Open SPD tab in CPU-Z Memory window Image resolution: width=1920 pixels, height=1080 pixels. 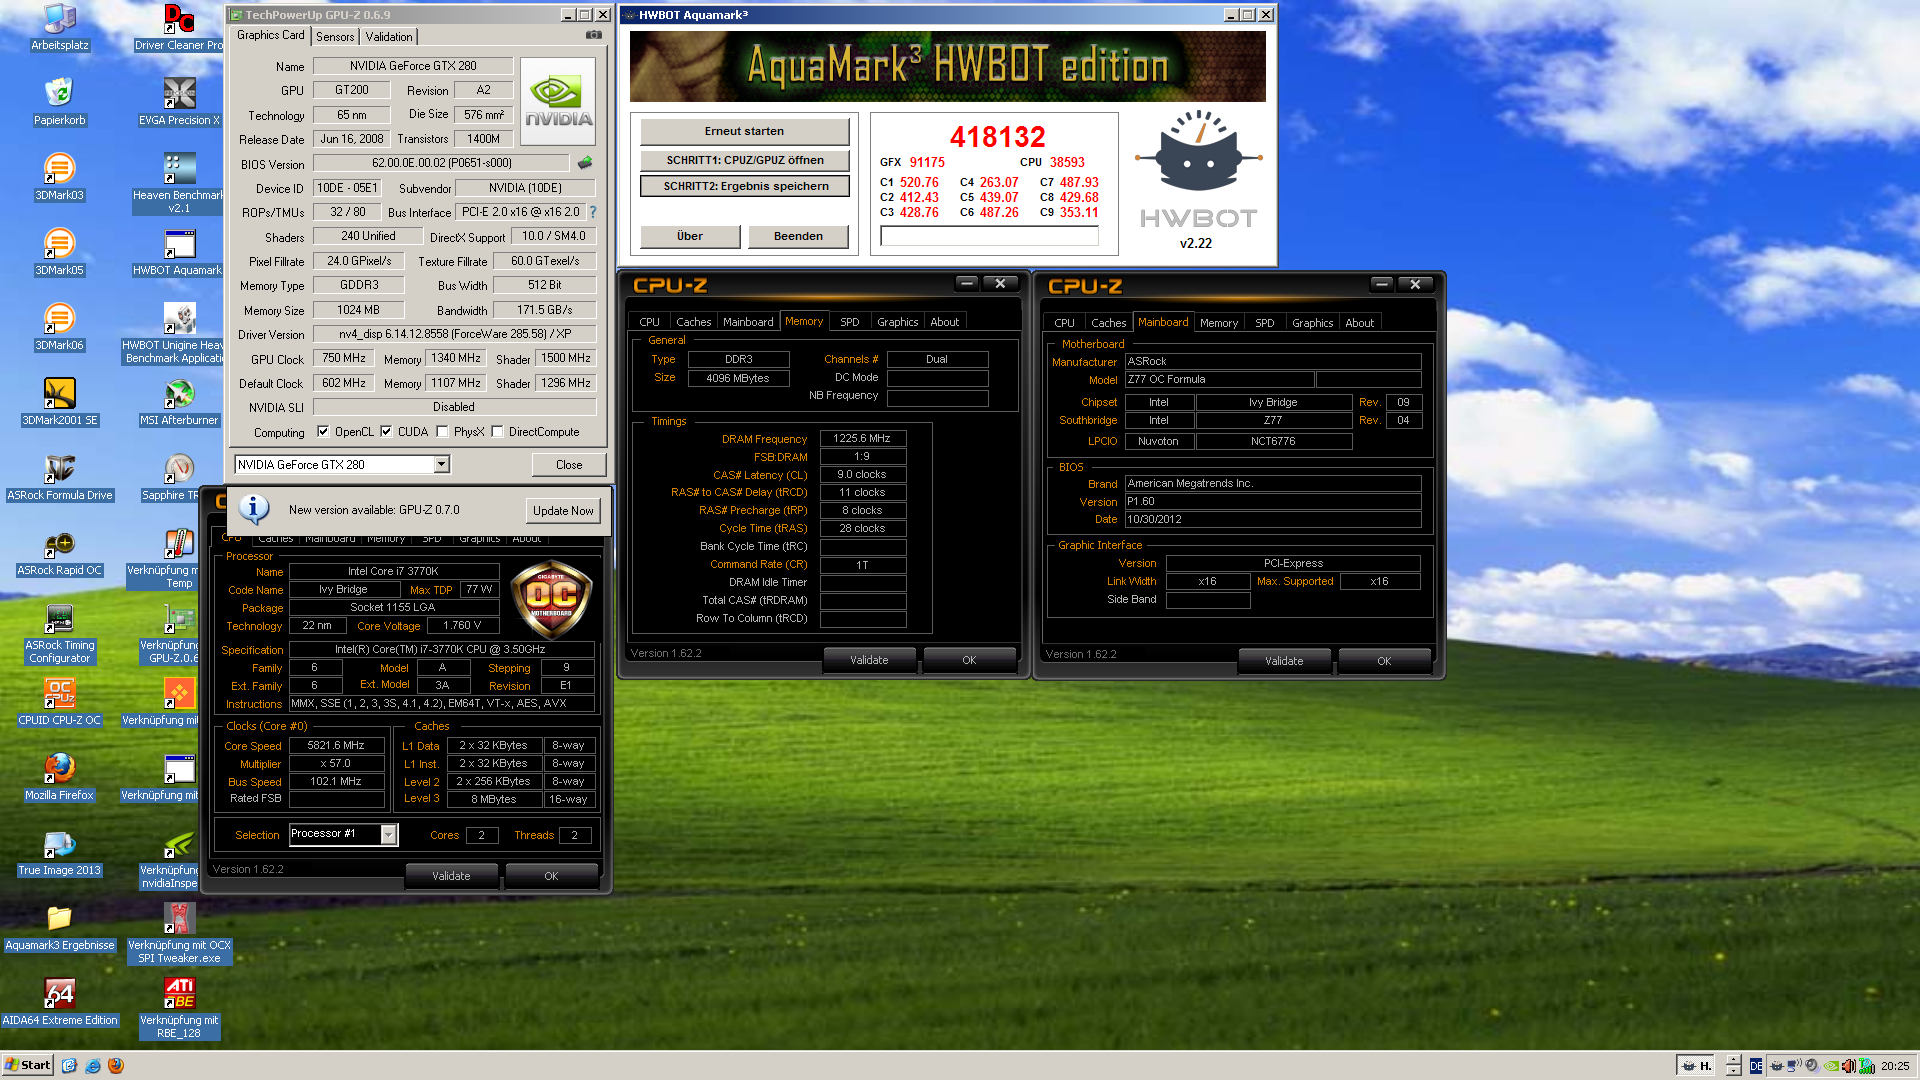tap(850, 322)
